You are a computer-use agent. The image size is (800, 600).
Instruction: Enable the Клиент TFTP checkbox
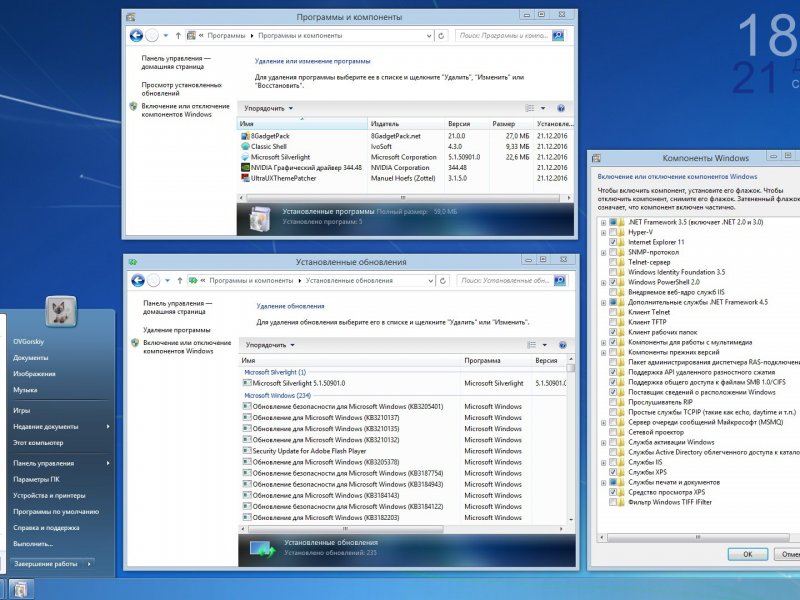pos(613,322)
